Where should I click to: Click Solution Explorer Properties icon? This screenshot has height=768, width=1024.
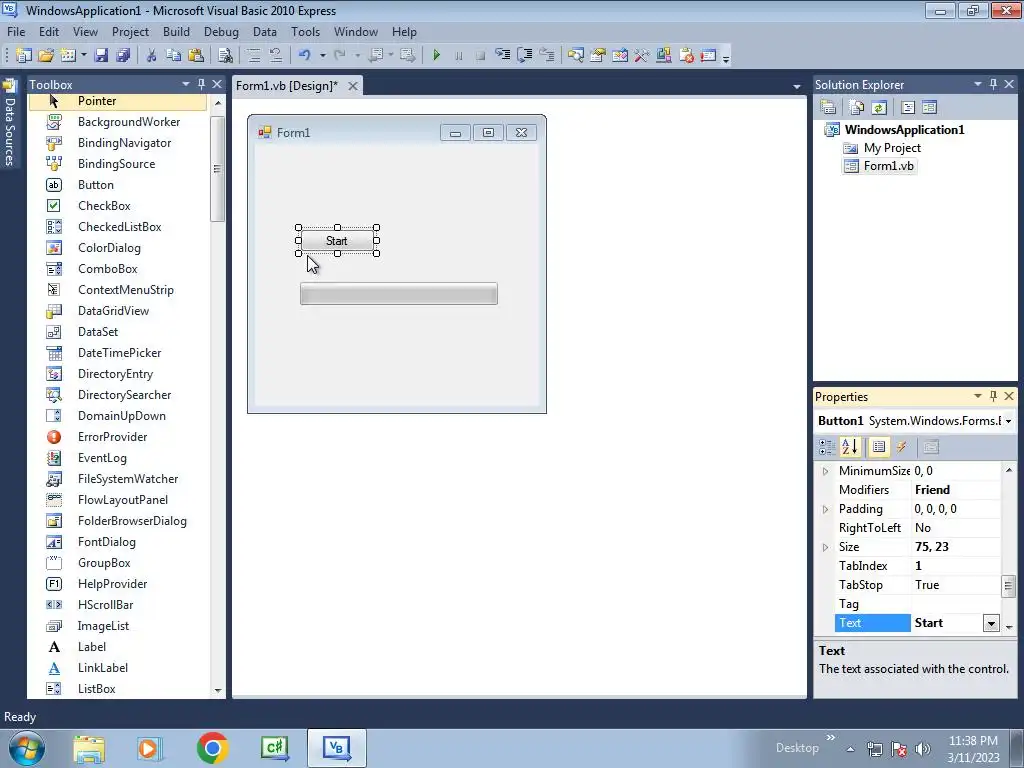click(x=828, y=107)
